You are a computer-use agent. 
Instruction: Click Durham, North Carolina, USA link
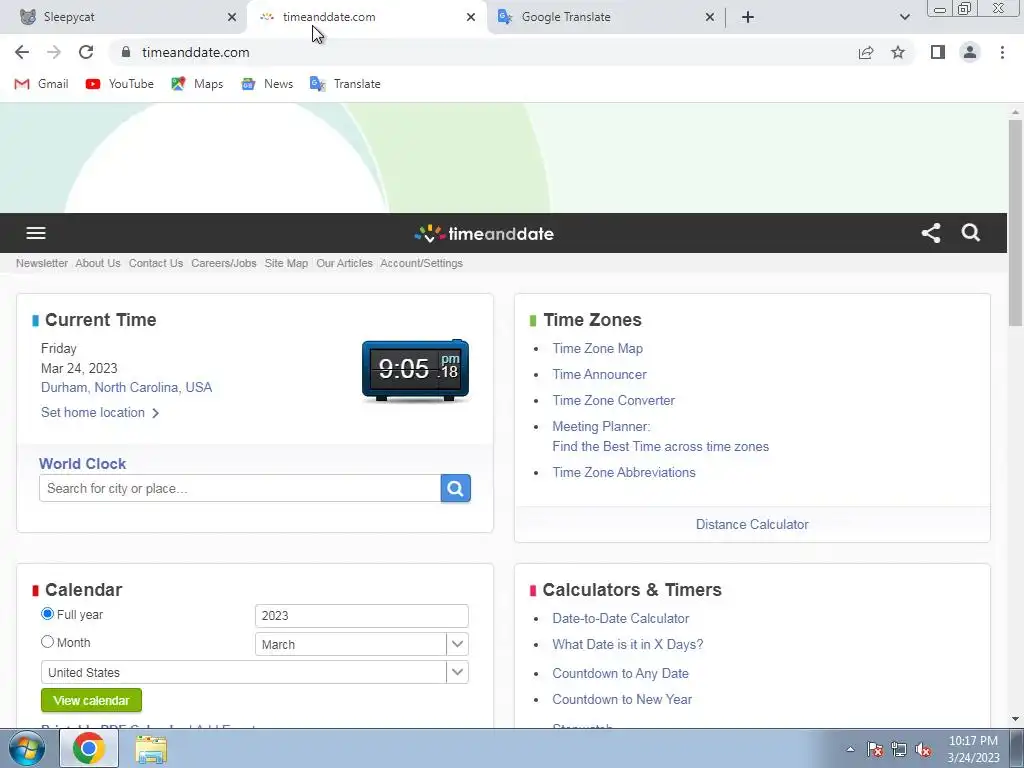coord(126,387)
